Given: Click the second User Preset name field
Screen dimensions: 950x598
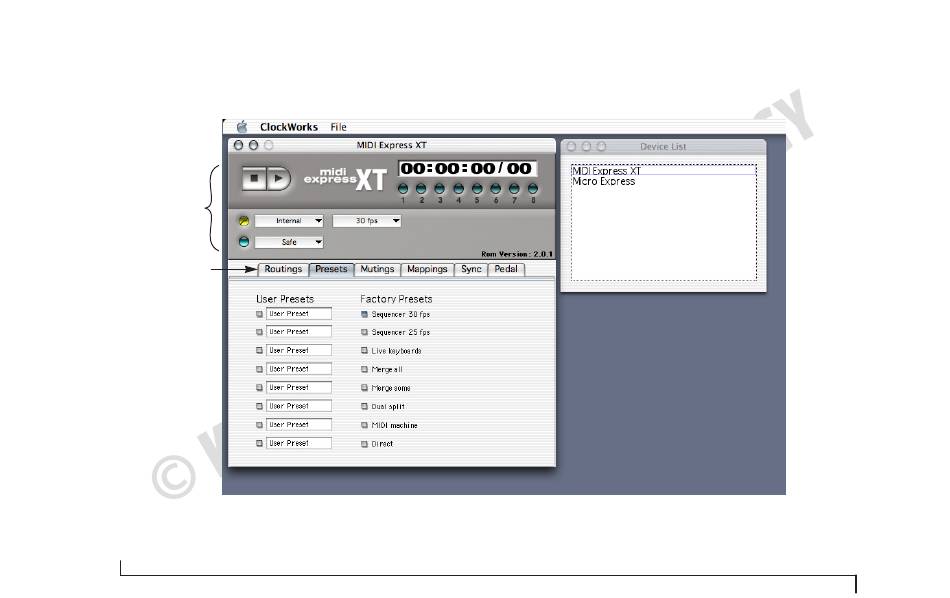Looking at the screenshot, I should pos(299,332).
